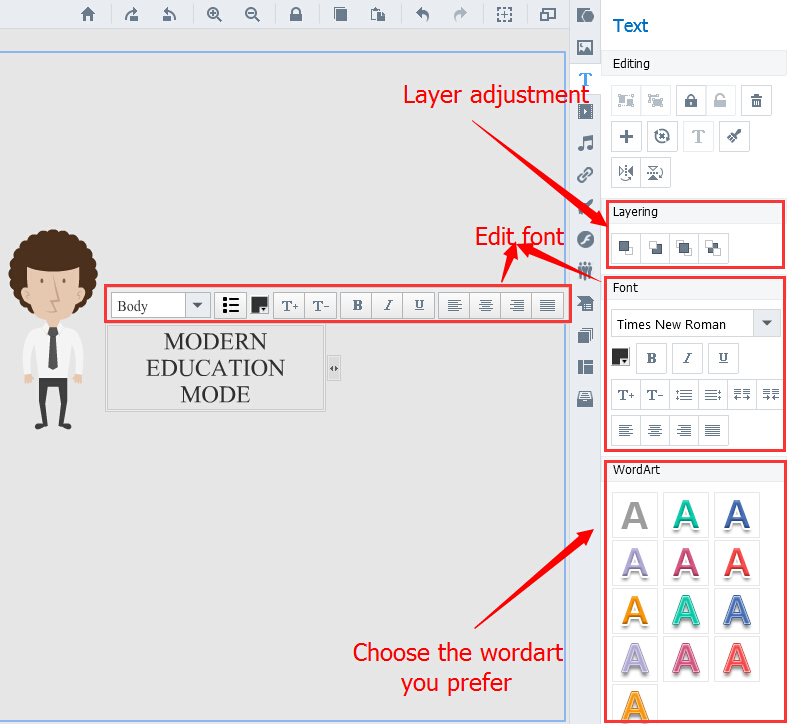Align text right in floating toolbar
790x724 pixels.
pos(516,305)
